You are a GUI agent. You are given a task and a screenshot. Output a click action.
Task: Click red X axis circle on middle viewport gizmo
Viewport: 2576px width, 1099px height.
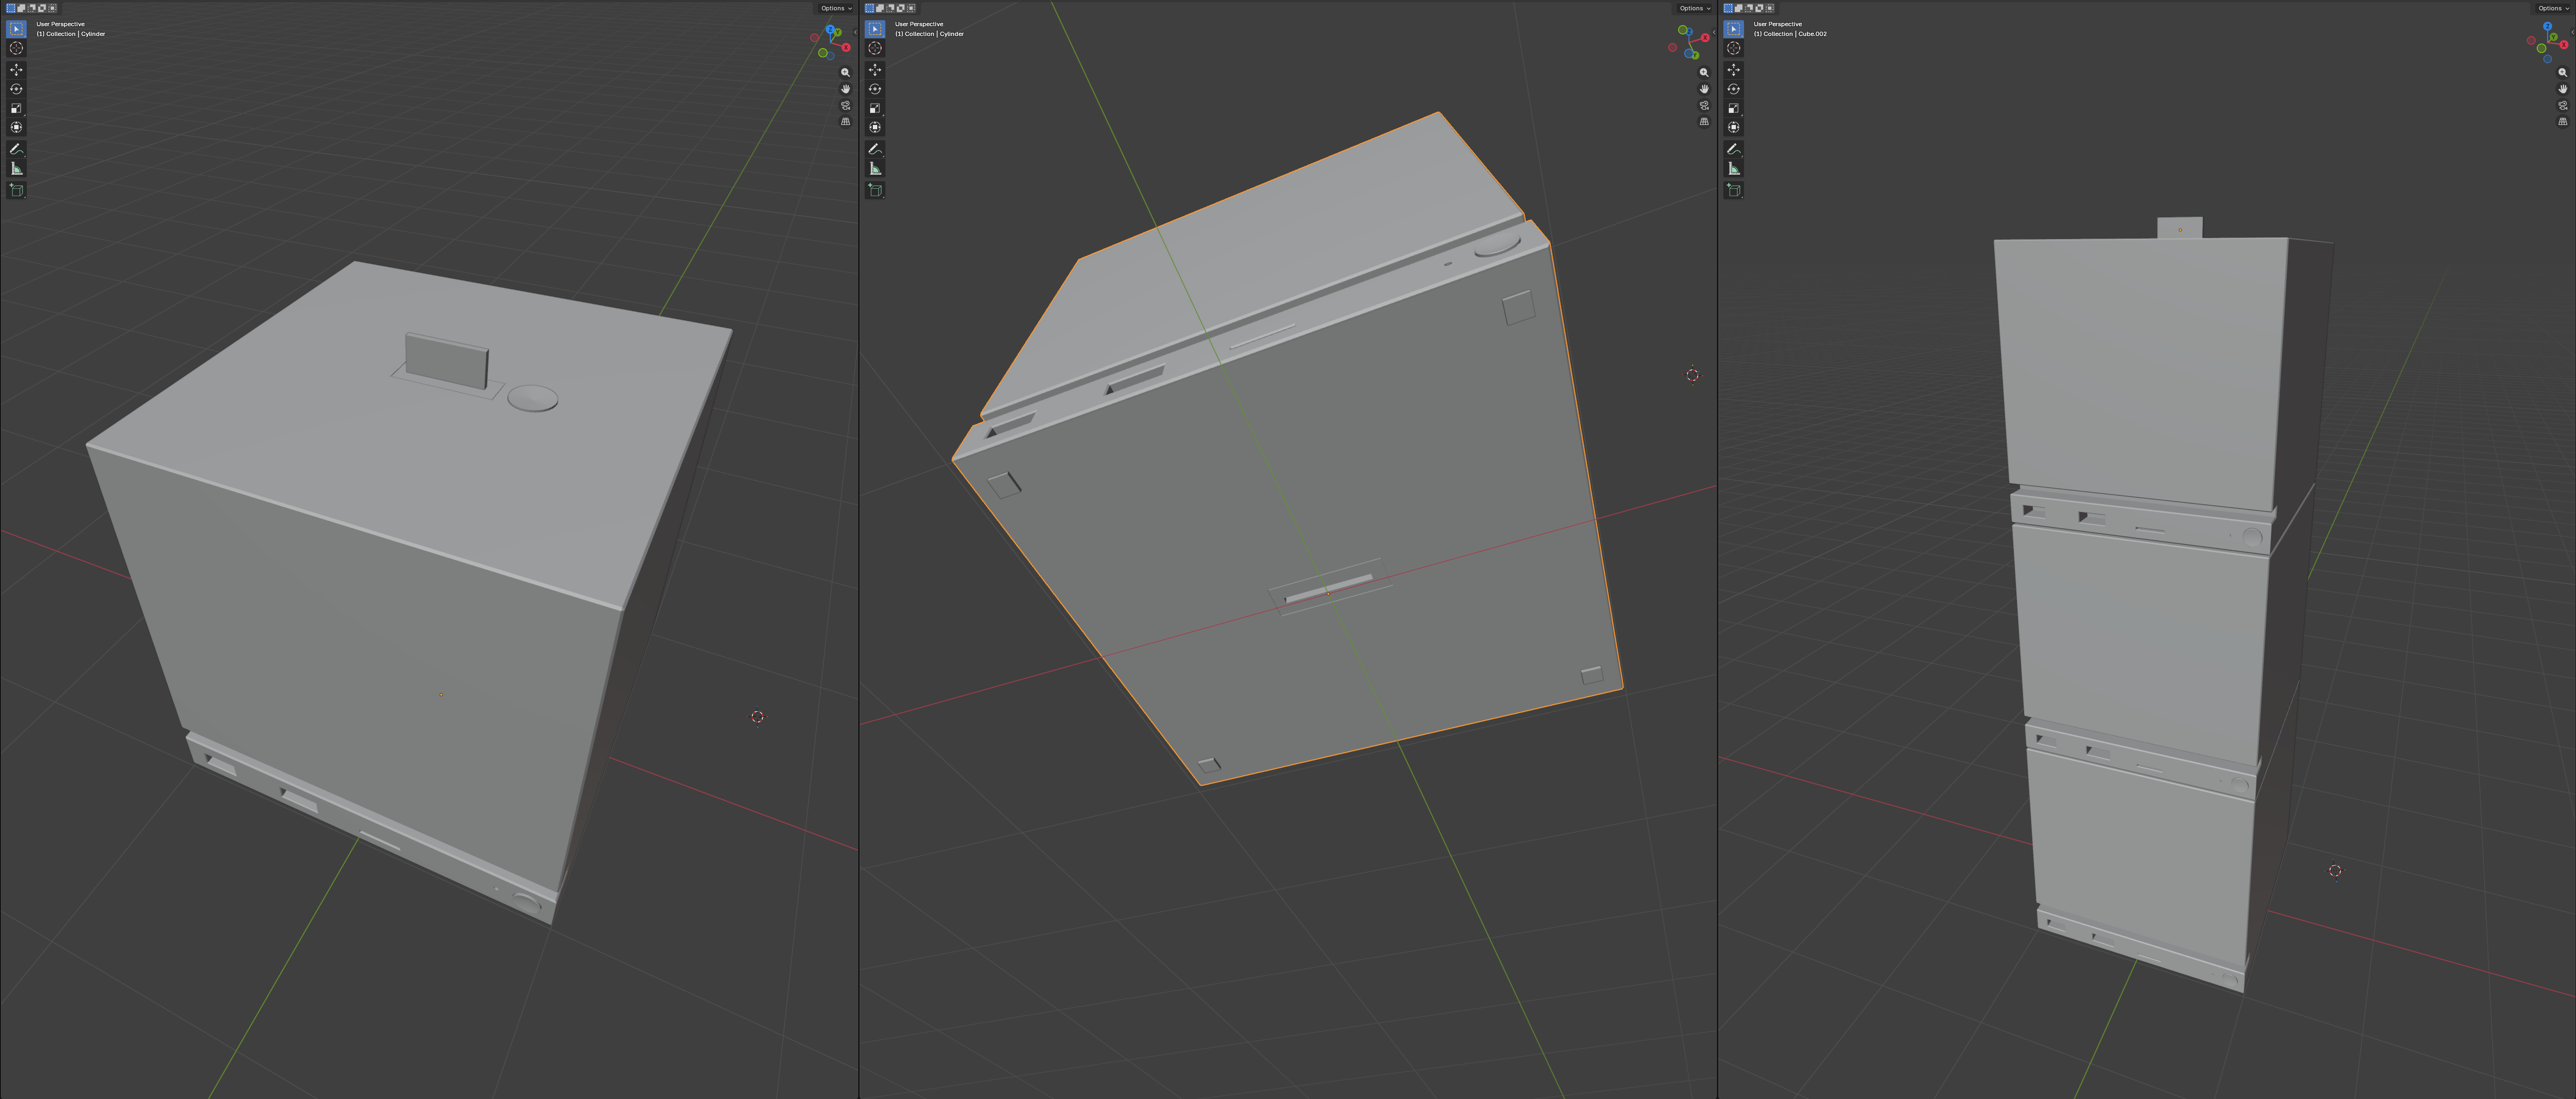[x=1705, y=38]
